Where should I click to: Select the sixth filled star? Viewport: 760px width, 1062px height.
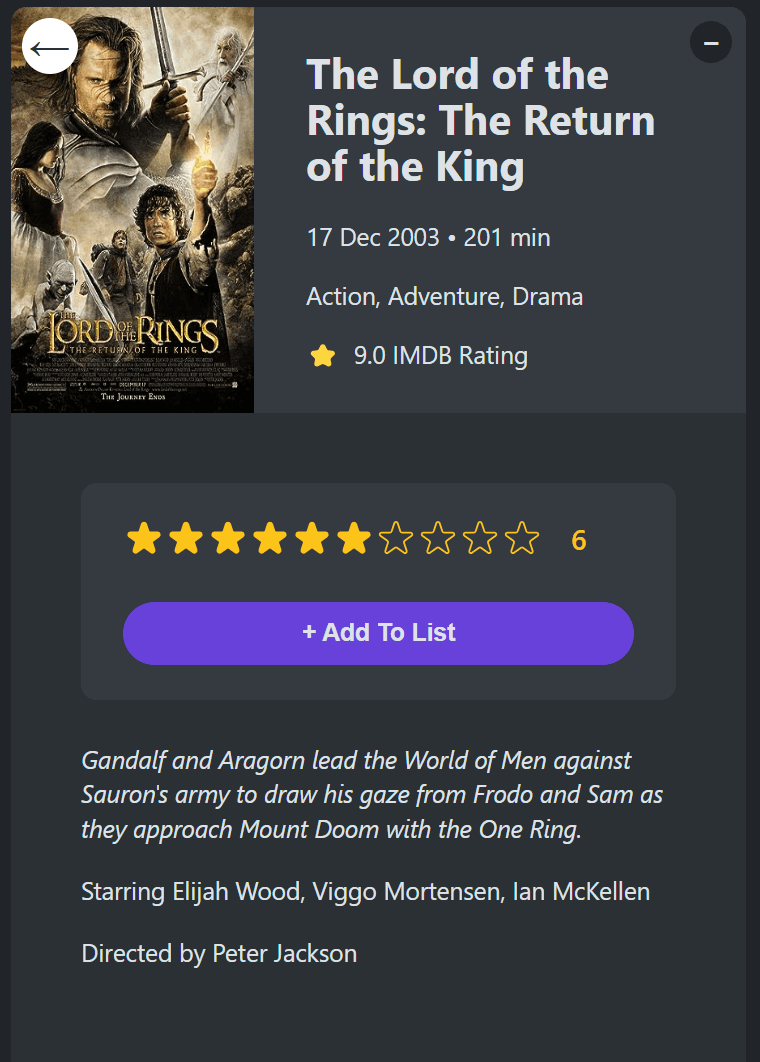pos(354,539)
